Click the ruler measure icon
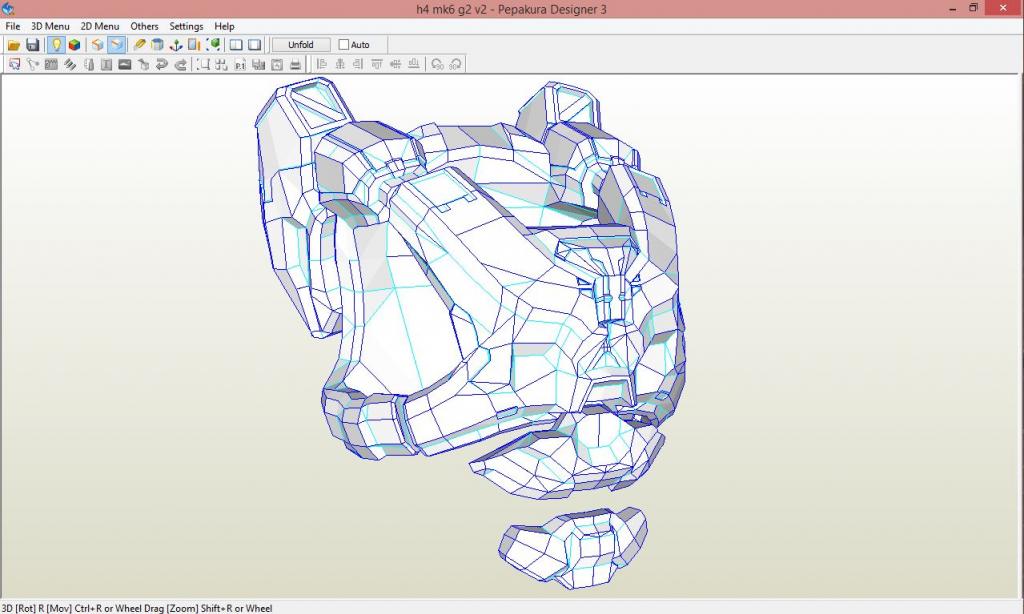Viewport: 1024px width, 614px height. [51, 64]
